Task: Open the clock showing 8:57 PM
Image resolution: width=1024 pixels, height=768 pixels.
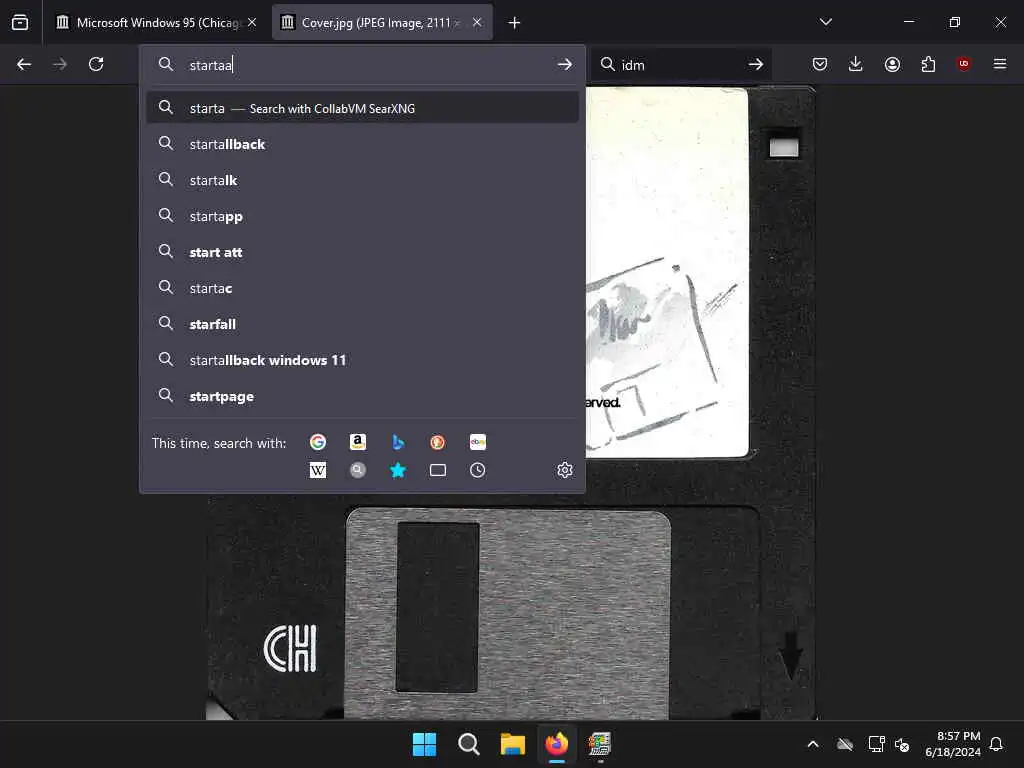Action: pos(953,744)
